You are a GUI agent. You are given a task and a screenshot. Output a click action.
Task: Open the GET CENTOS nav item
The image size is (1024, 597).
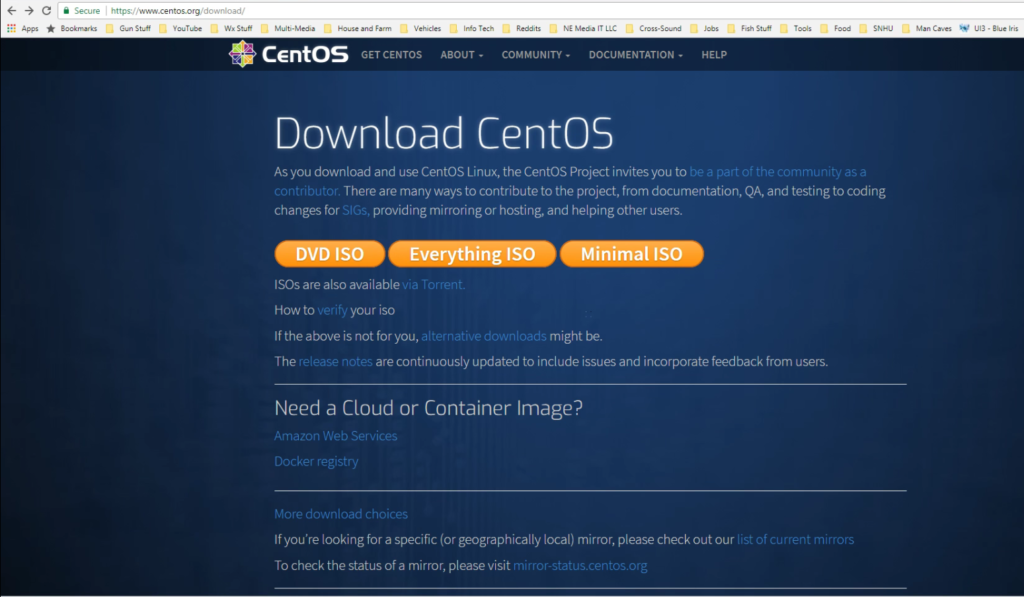[x=391, y=55]
